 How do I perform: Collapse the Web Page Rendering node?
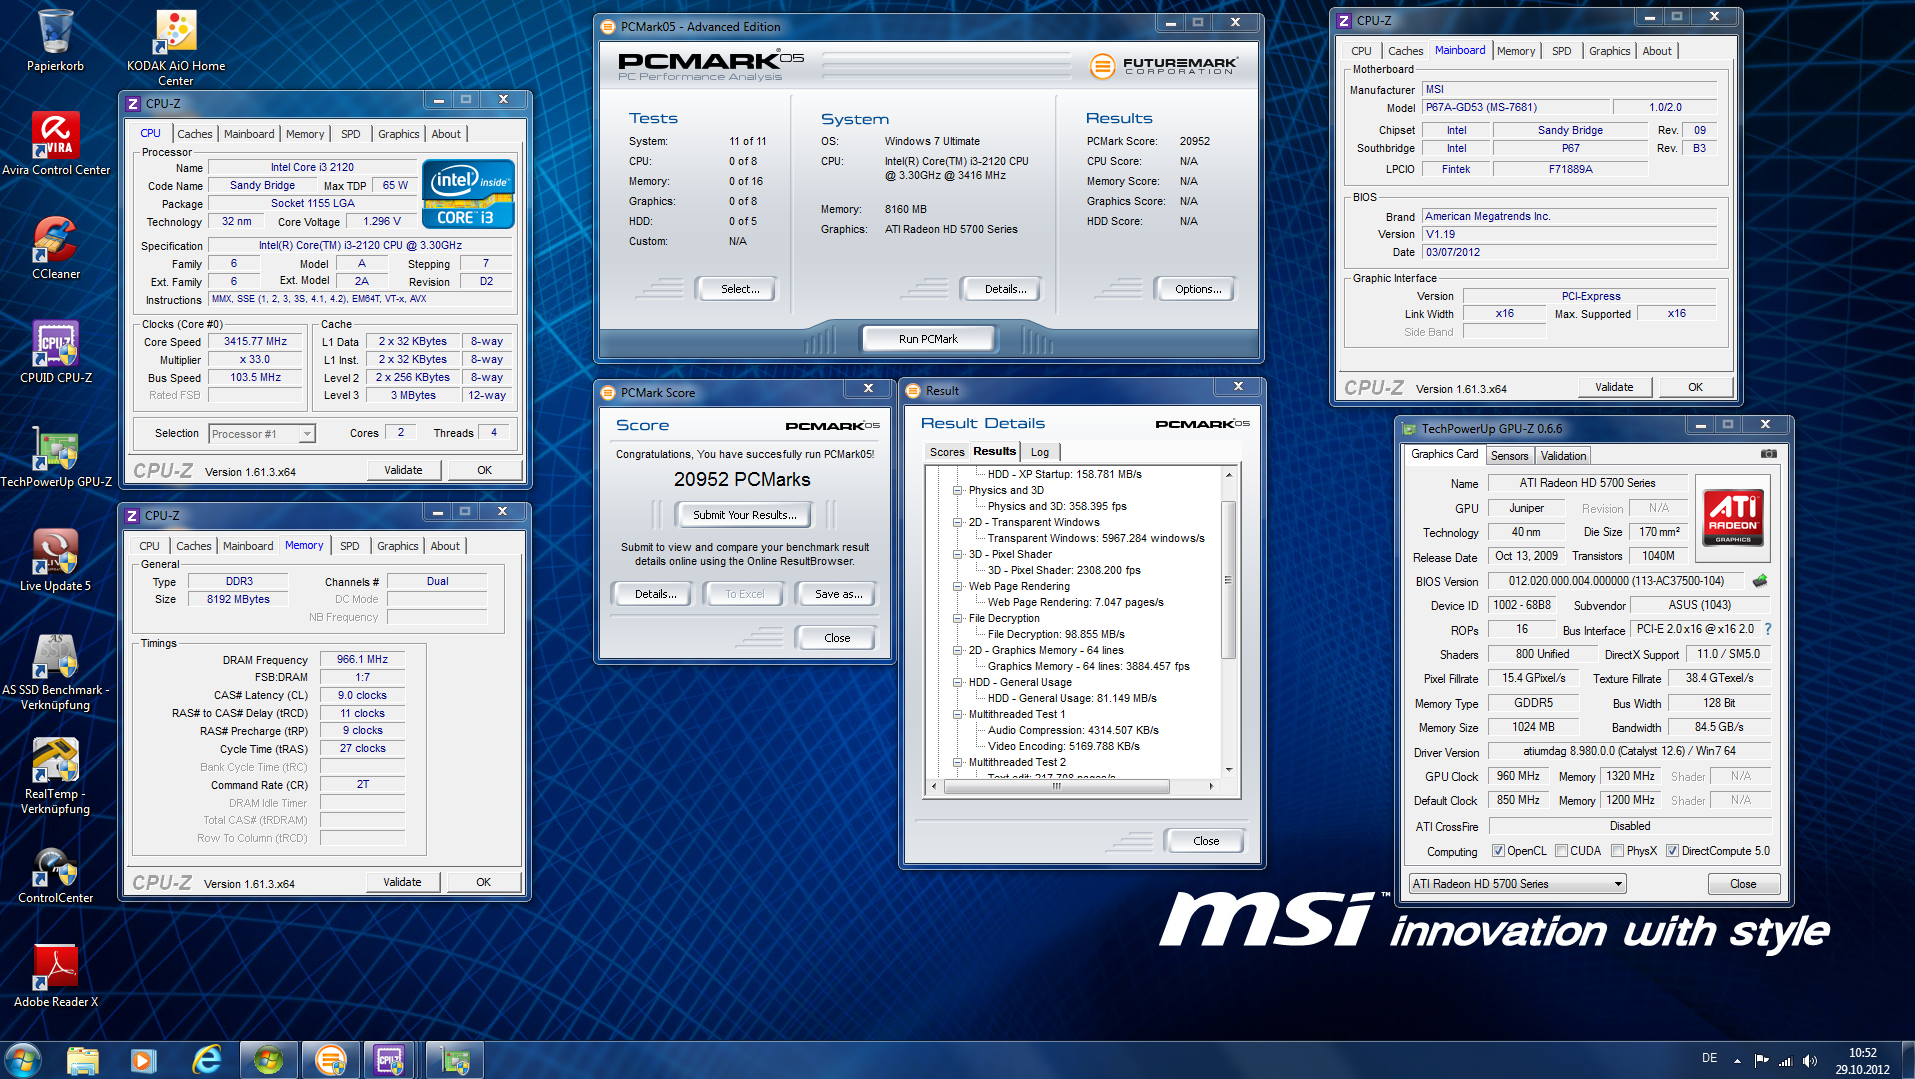(x=957, y=587)
